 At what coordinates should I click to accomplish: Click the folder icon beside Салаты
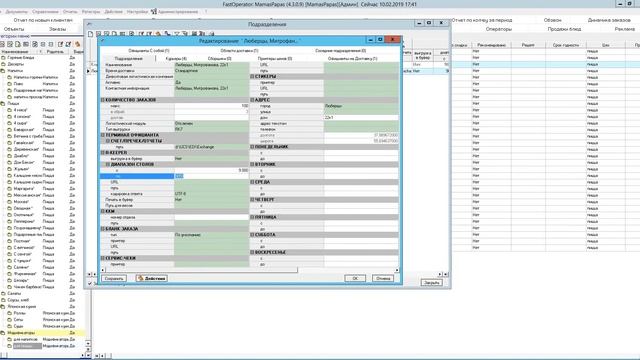[x=3, y=293]
